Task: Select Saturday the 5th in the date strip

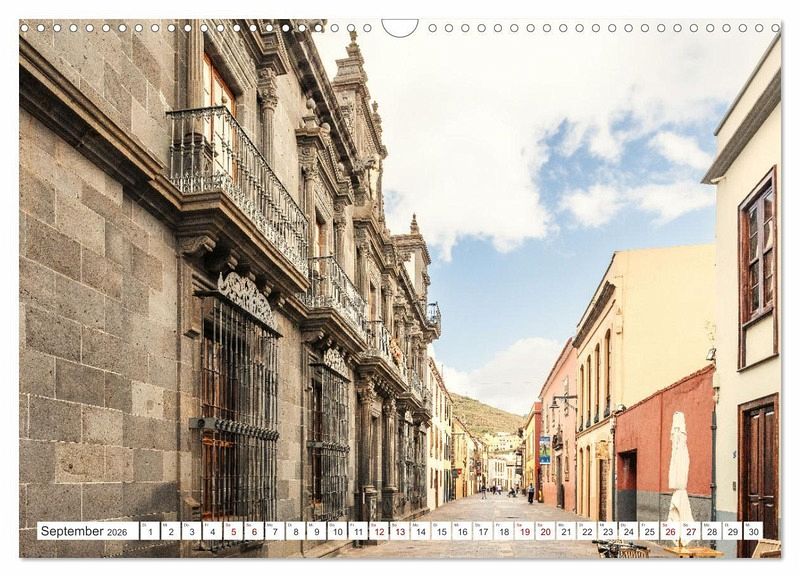Action: click(x=232, y=531)
